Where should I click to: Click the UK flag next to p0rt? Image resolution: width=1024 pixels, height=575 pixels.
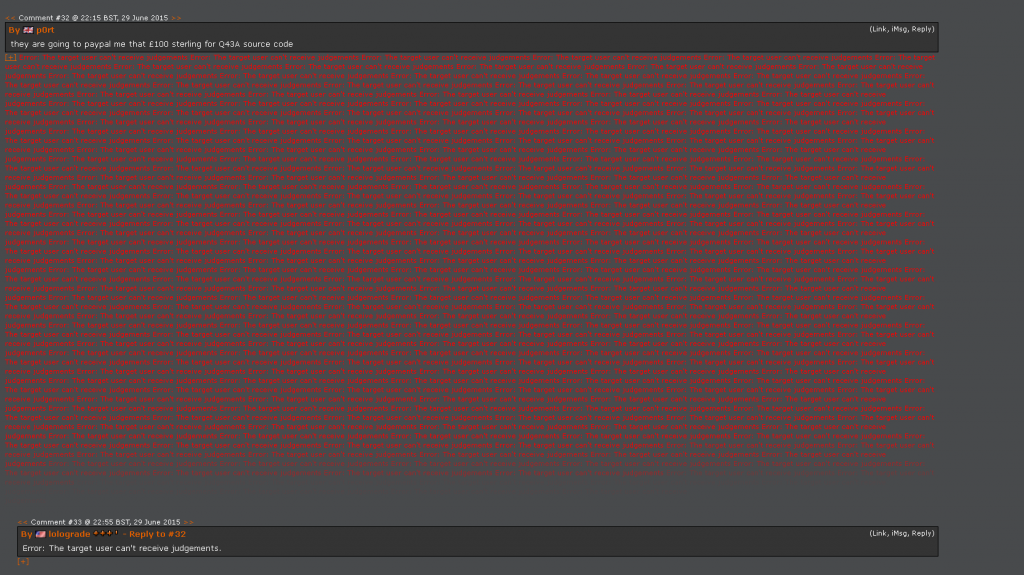click(29, 30)
